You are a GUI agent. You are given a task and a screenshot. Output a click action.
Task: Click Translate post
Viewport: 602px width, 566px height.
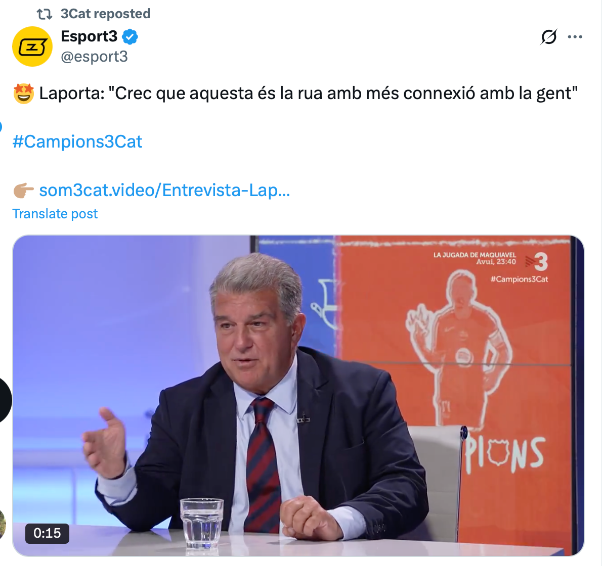(x=55, y=213)
